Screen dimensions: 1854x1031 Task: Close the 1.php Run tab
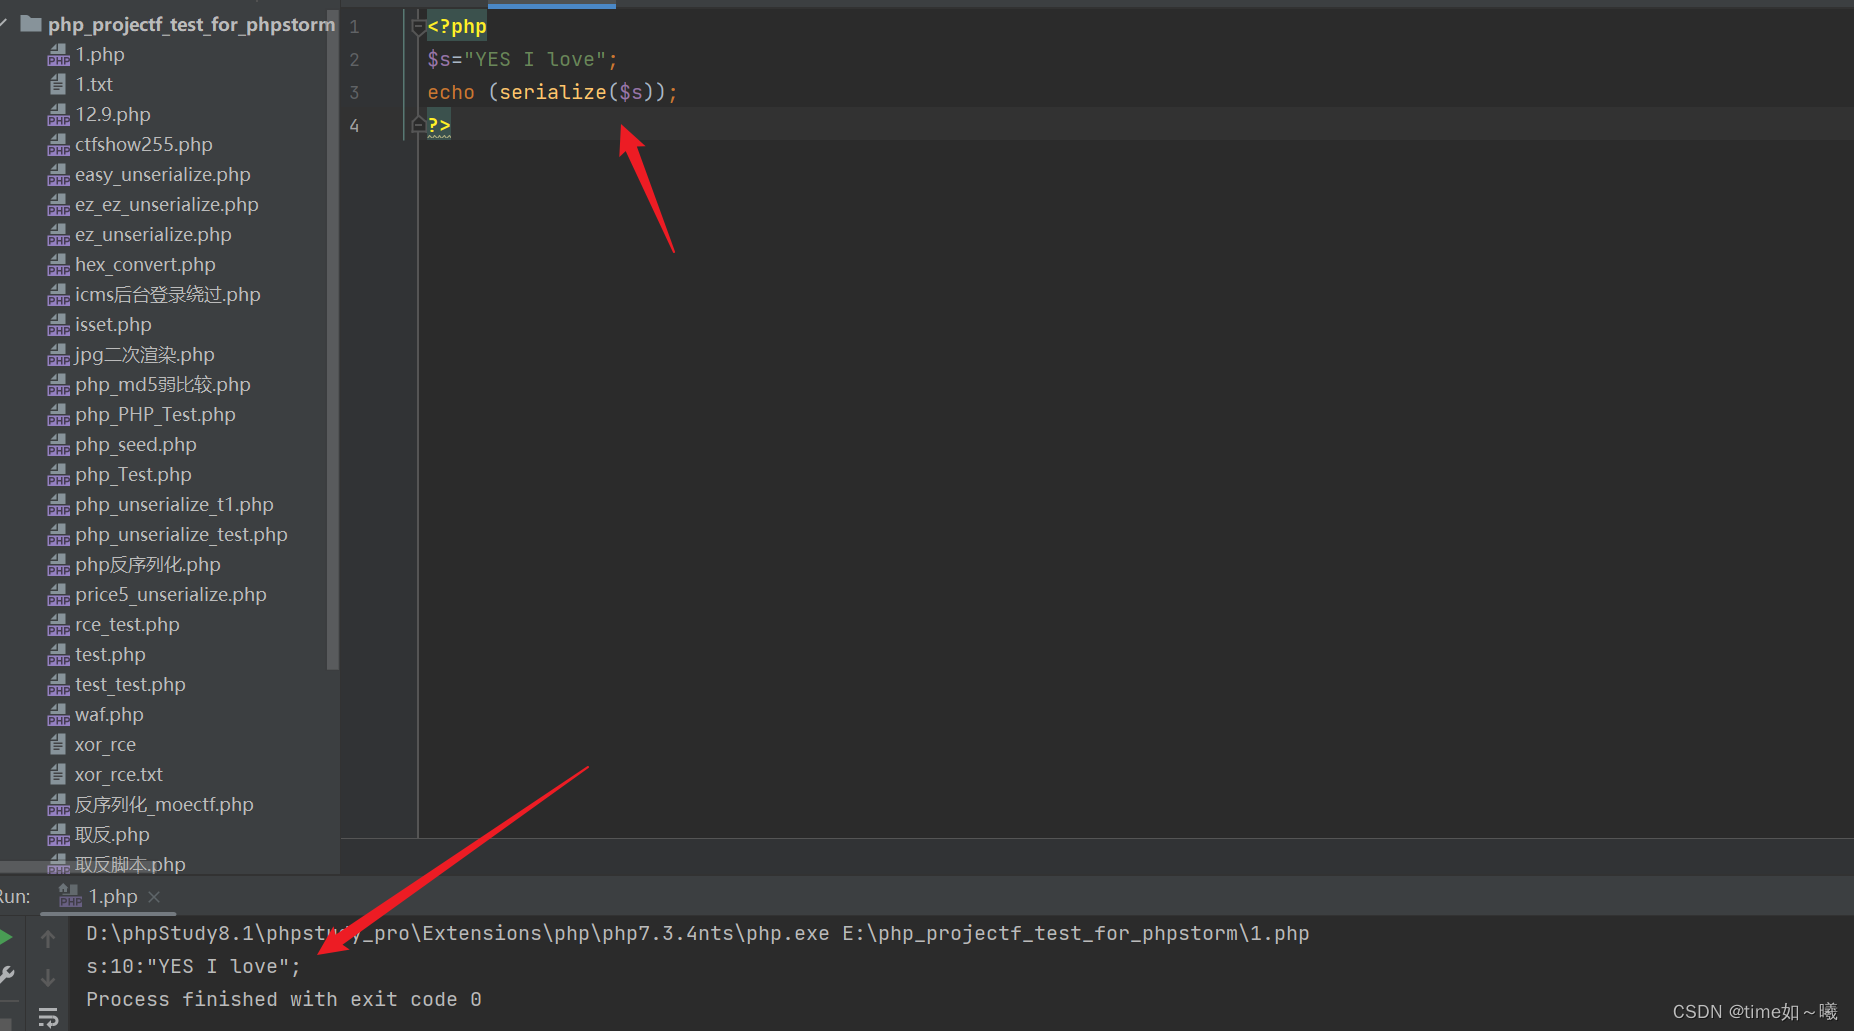click(154, 897)
